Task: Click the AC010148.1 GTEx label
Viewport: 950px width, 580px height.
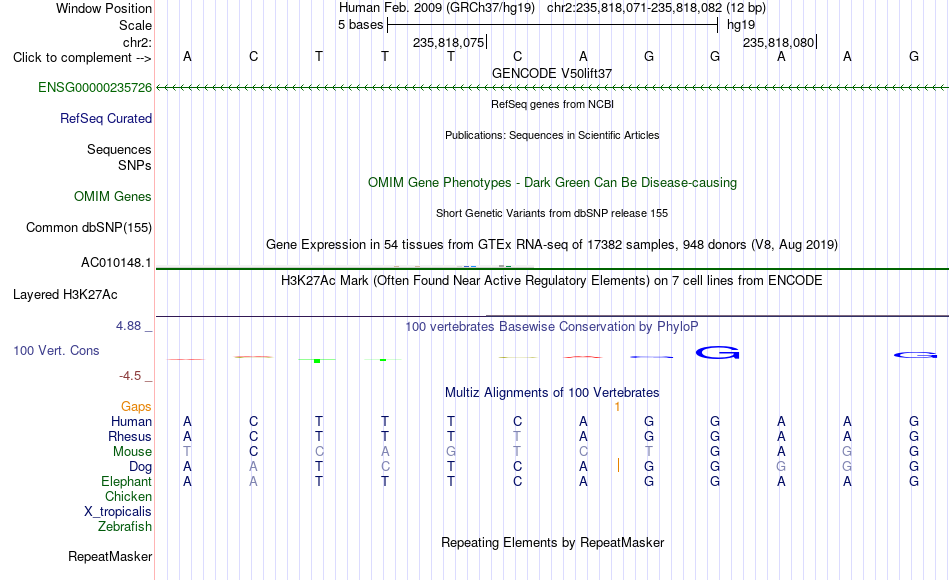Action: (x=116, y=262)
